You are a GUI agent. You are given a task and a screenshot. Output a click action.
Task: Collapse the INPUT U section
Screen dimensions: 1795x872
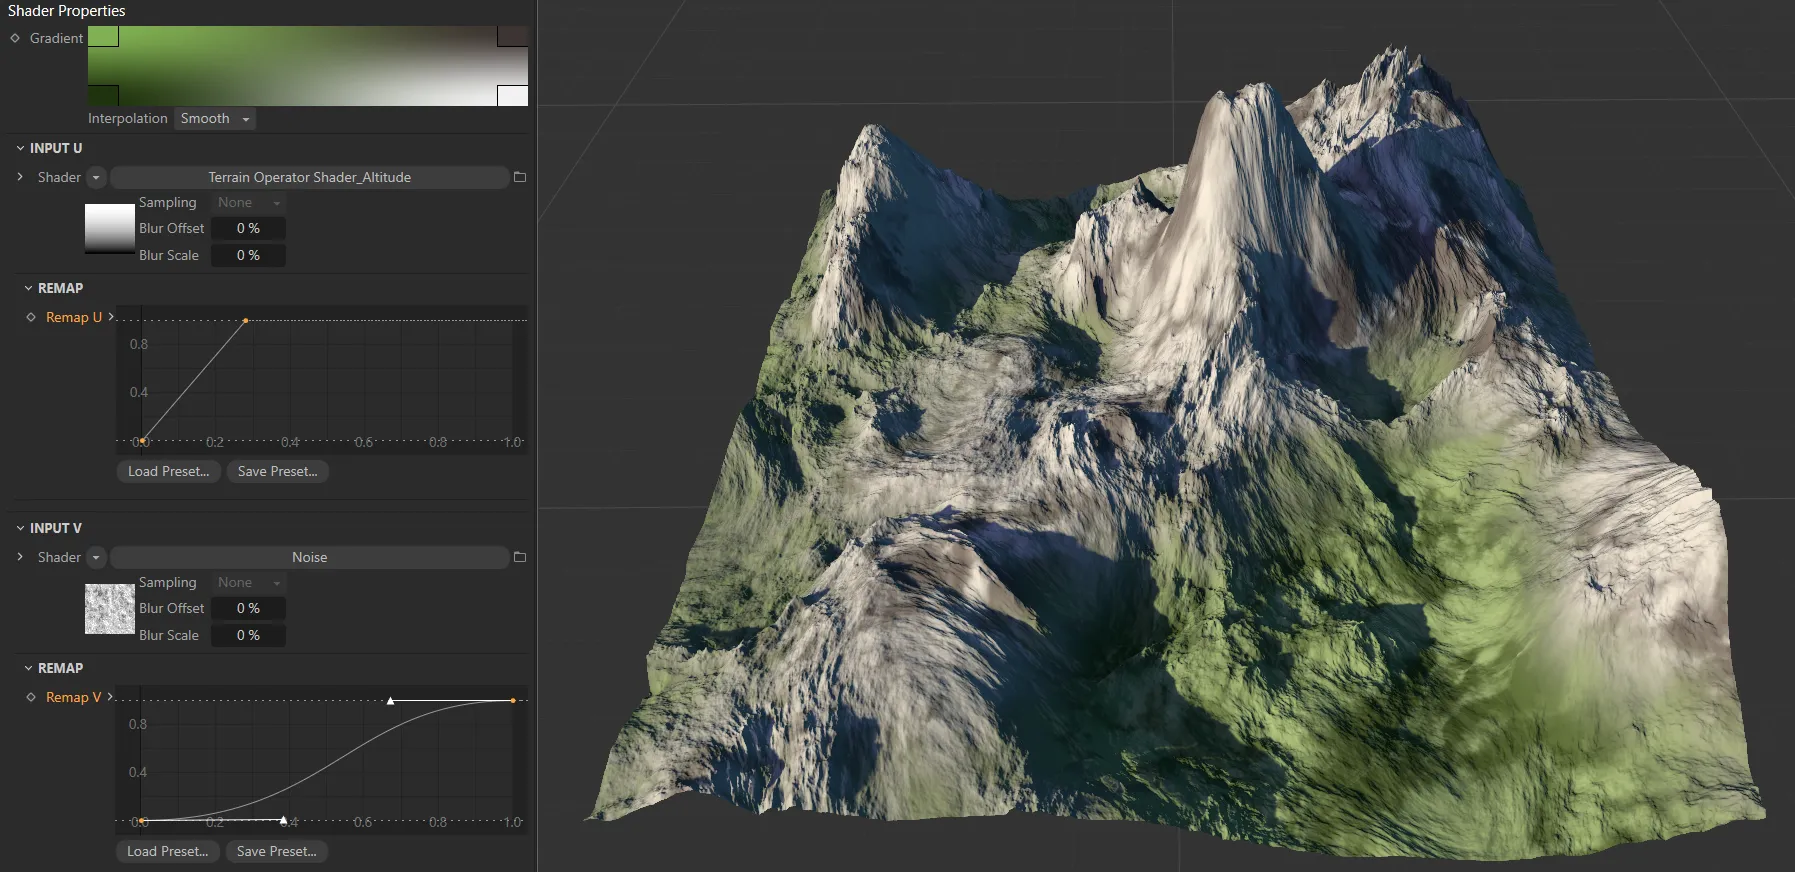click(20, 148)
